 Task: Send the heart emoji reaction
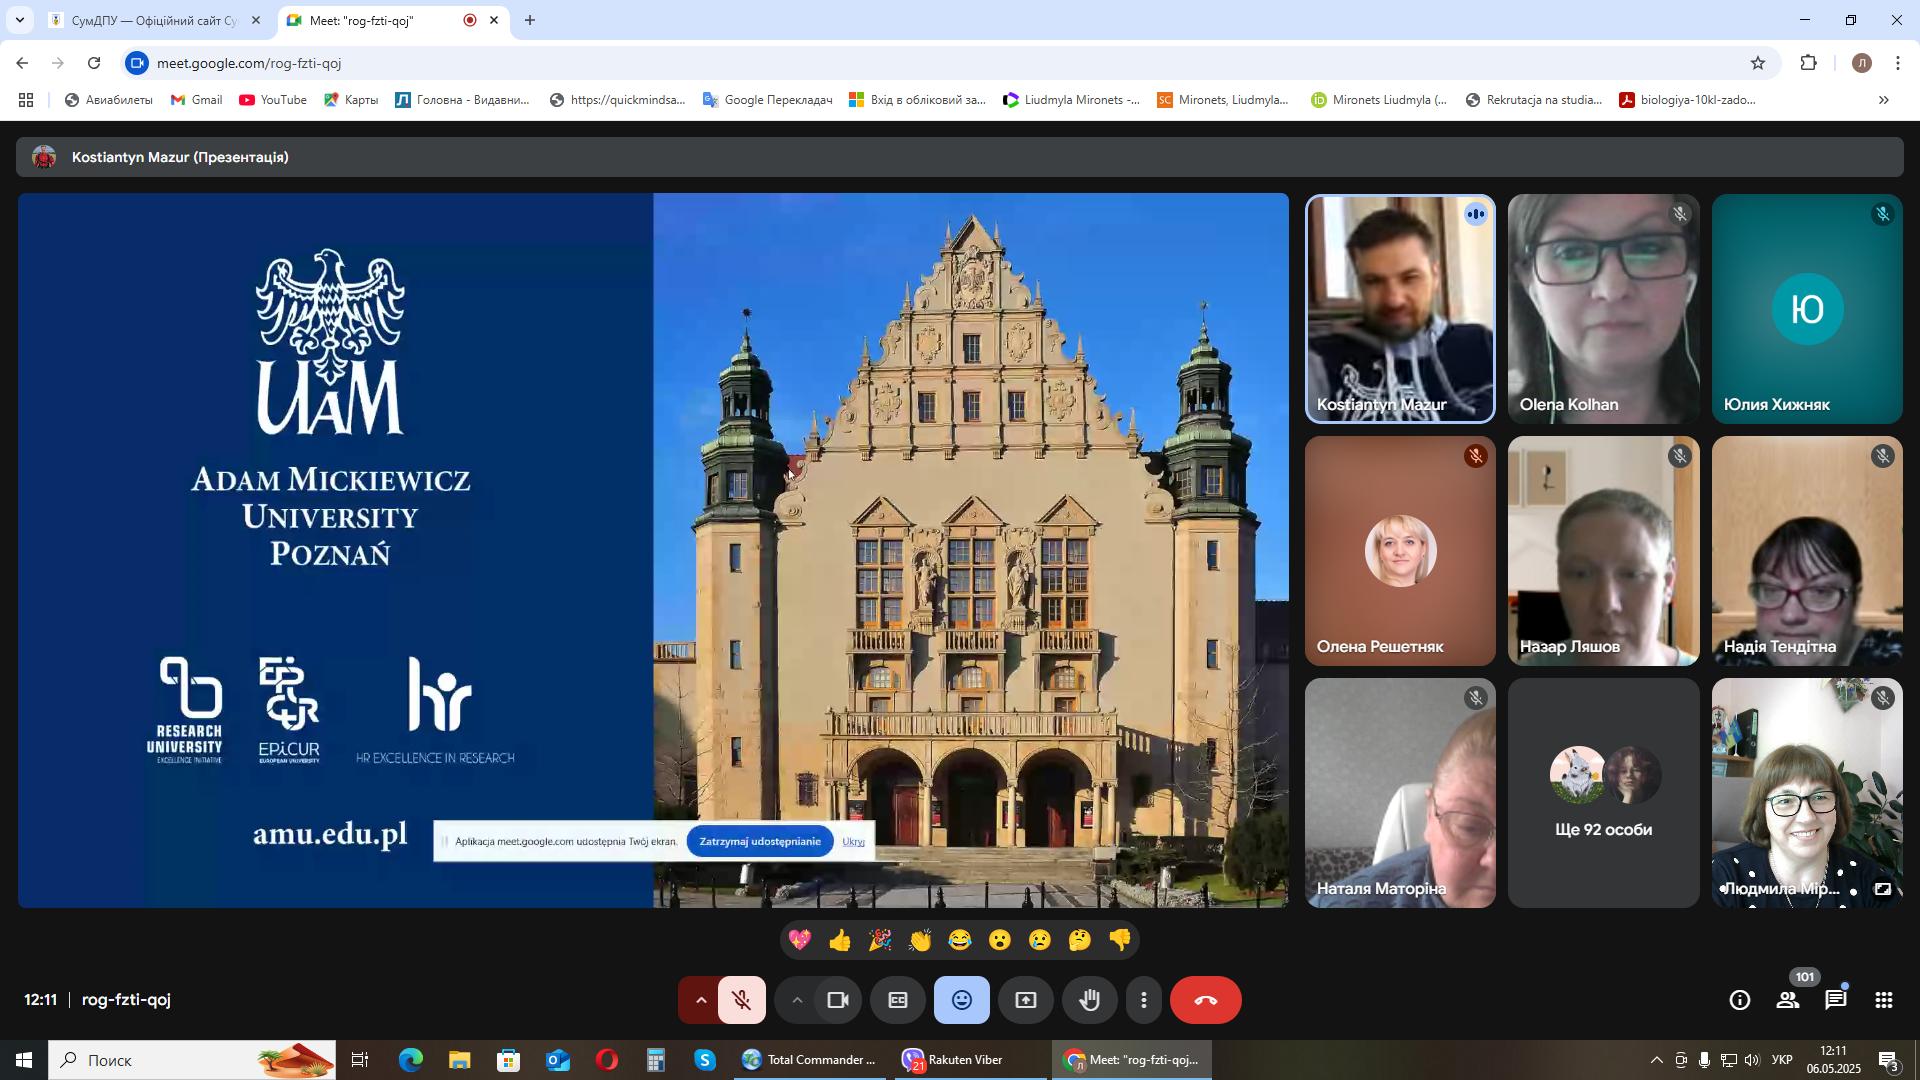800,940
